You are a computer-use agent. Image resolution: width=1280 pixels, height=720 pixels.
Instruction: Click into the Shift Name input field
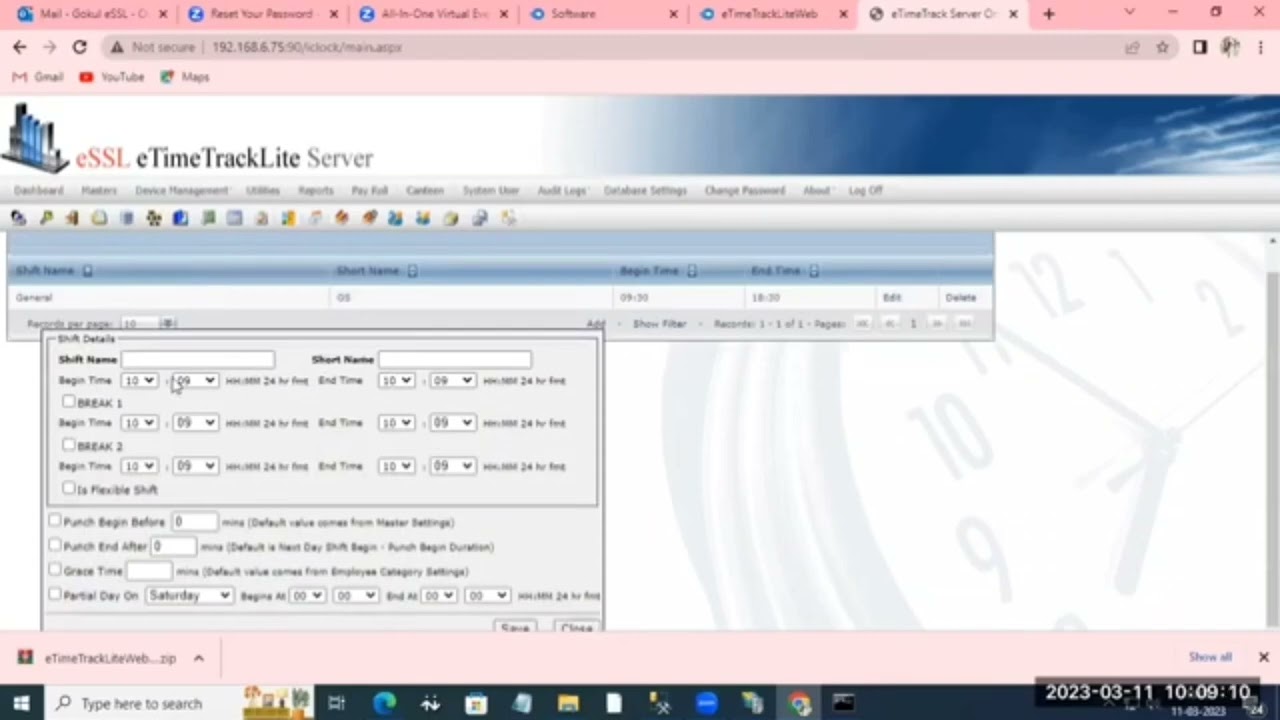point(198,359)
